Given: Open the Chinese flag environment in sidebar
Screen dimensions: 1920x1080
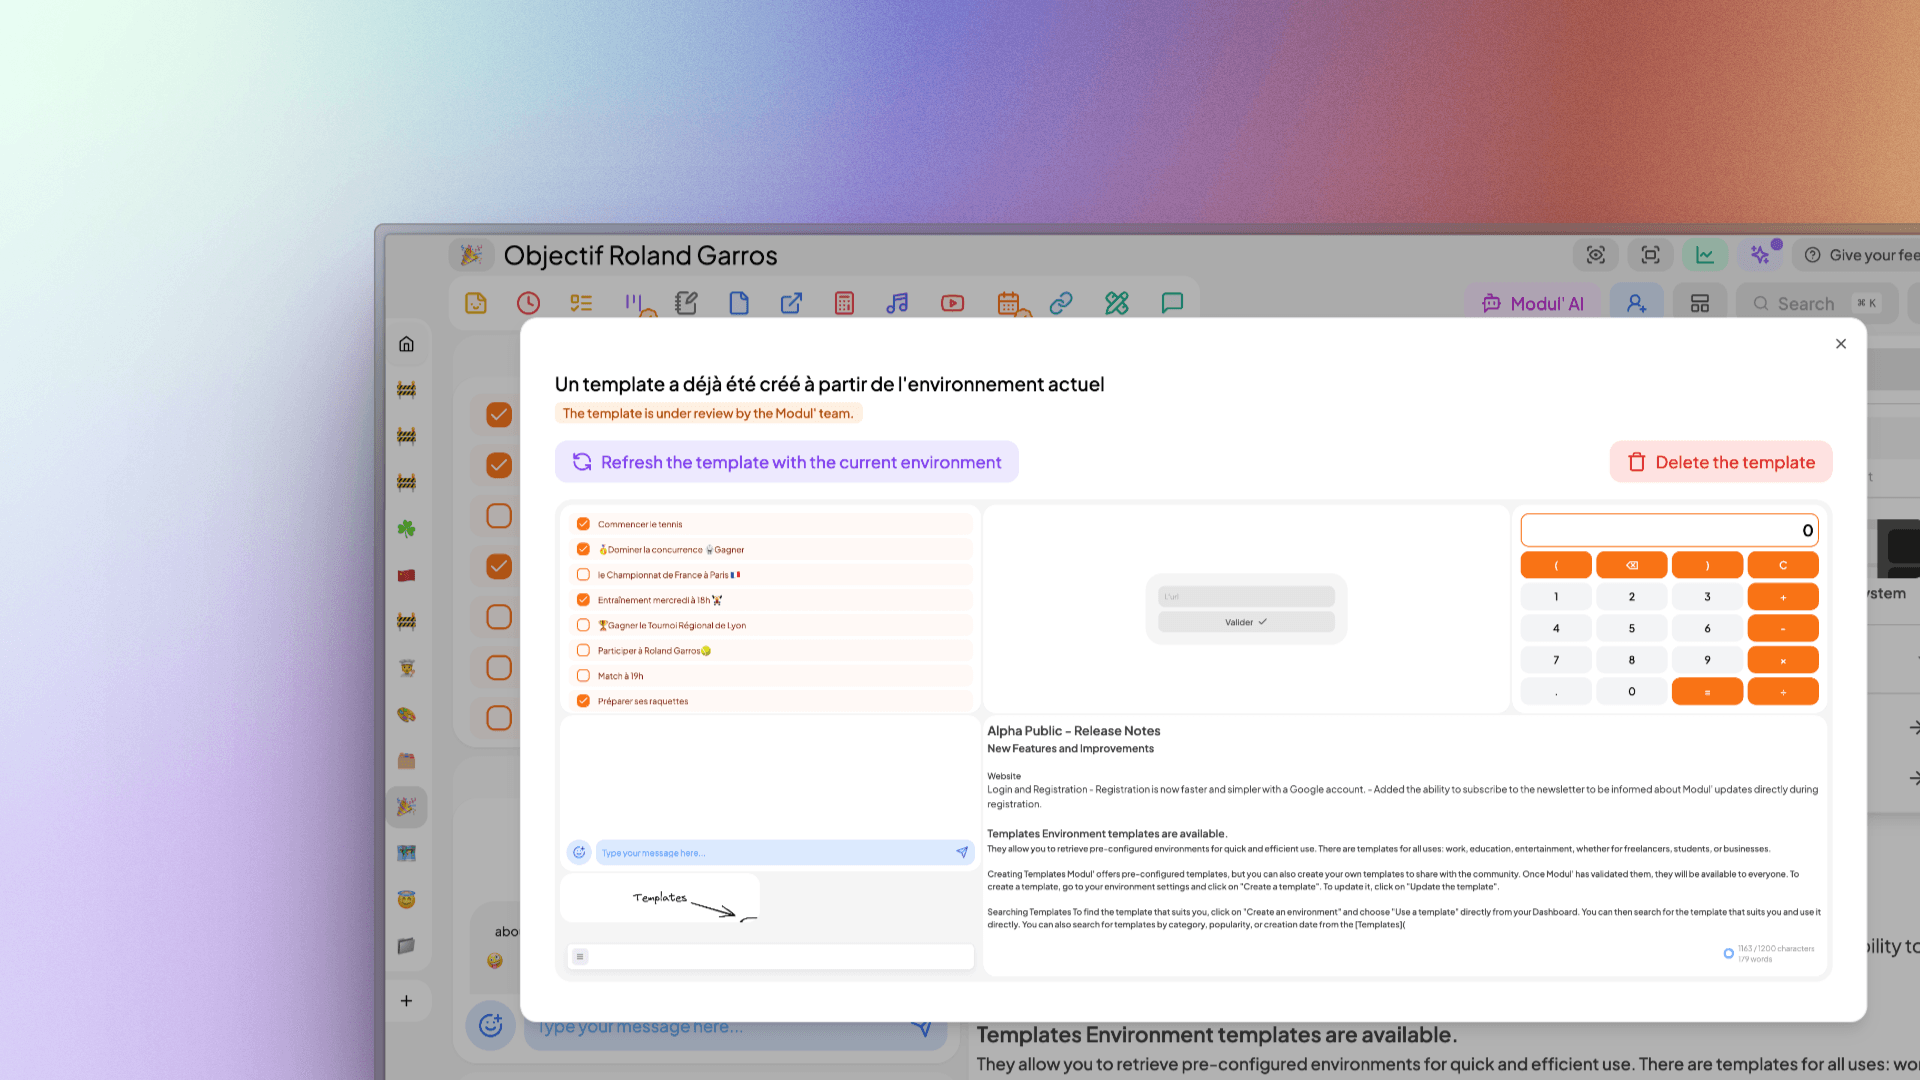Looking at the screenshot, I should click(406, 575).
